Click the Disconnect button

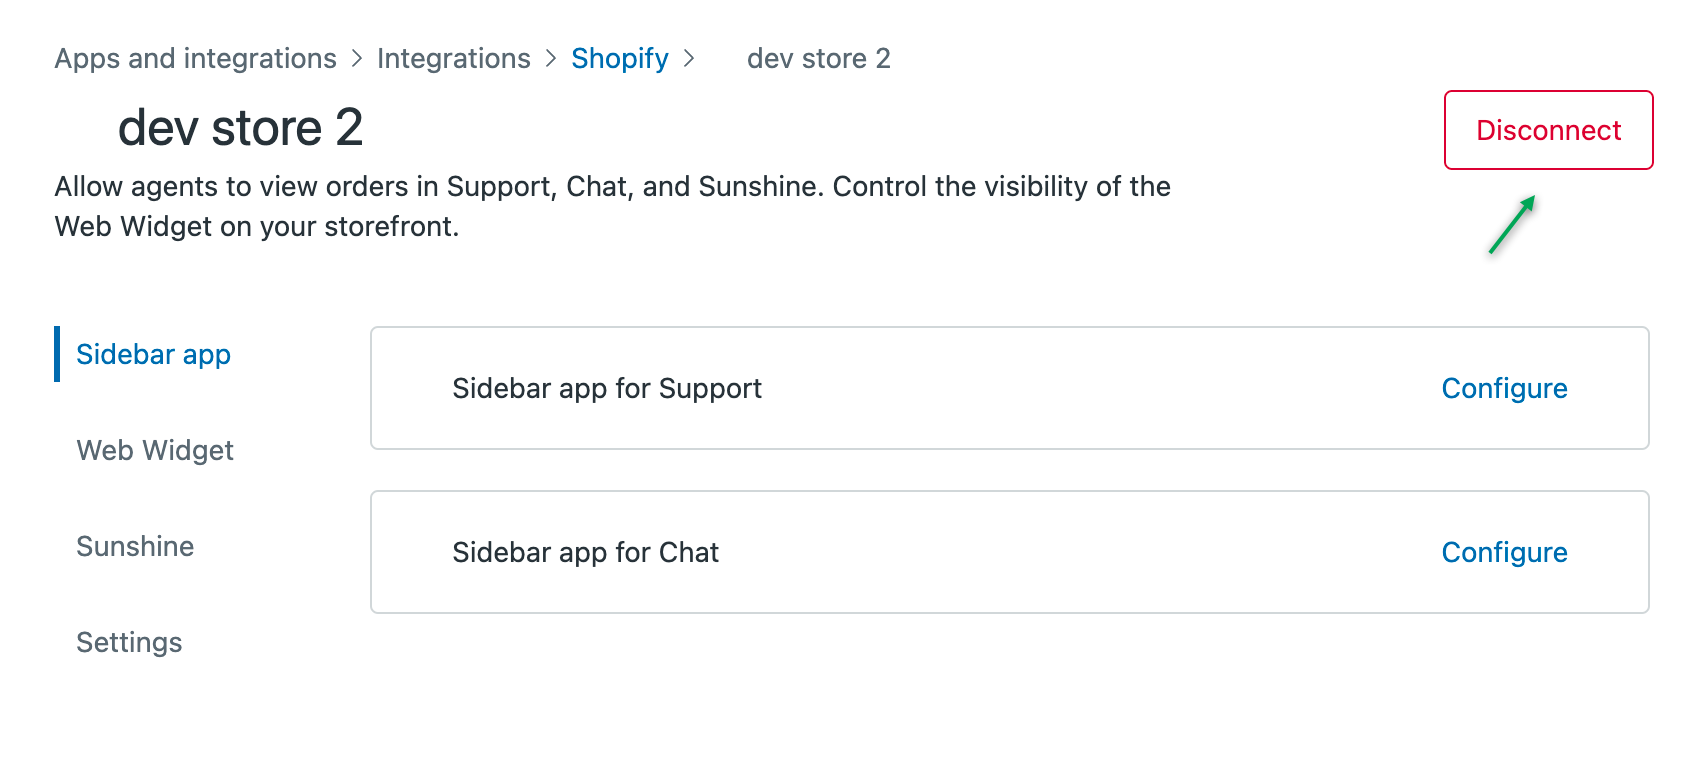pyautogui.click(x=1548, y=130)
